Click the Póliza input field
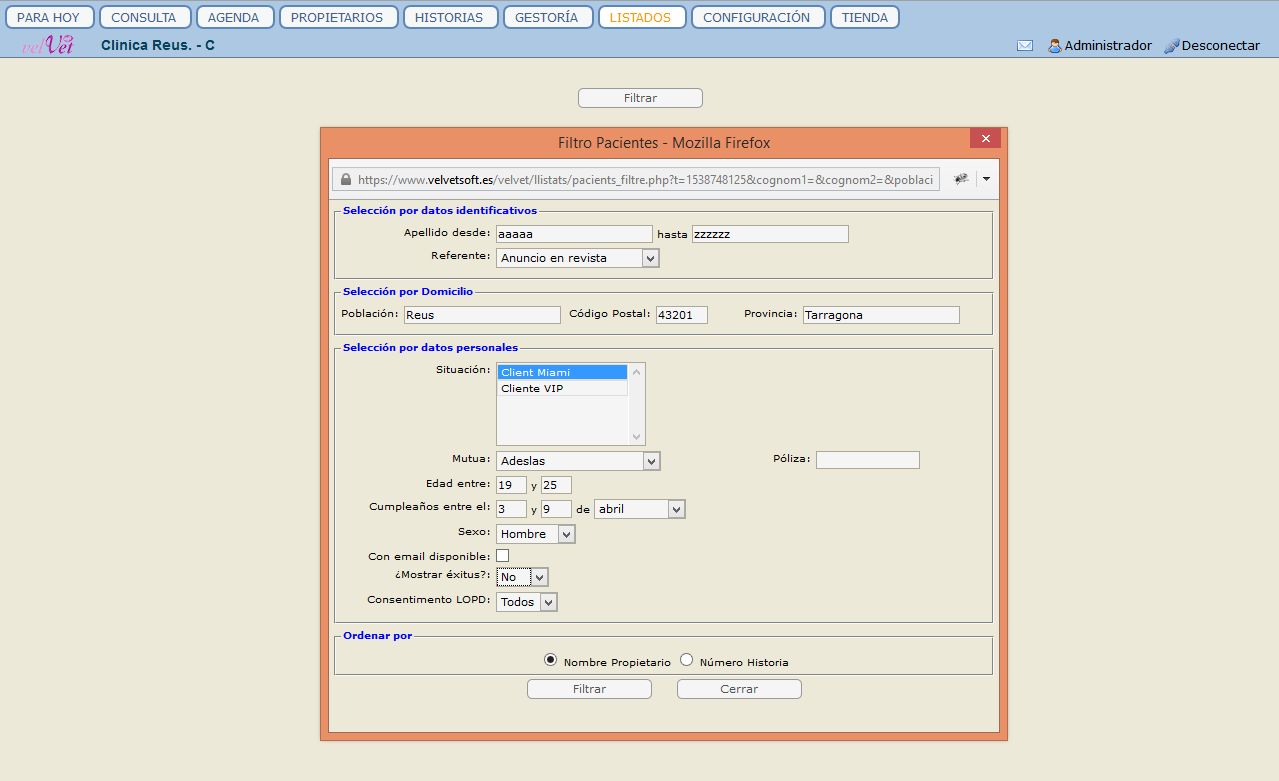Image resolution: width=1279 pixels, height=781 pixels. (x=867, y=460)
